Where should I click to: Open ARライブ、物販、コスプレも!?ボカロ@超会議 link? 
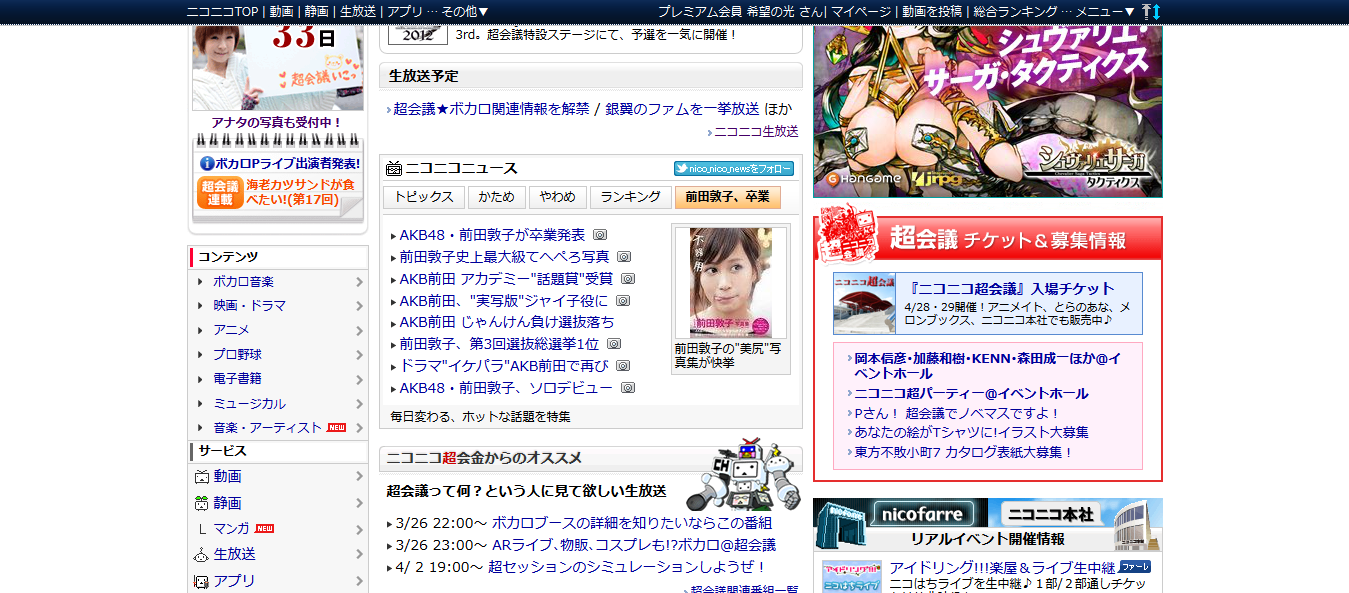634,545
